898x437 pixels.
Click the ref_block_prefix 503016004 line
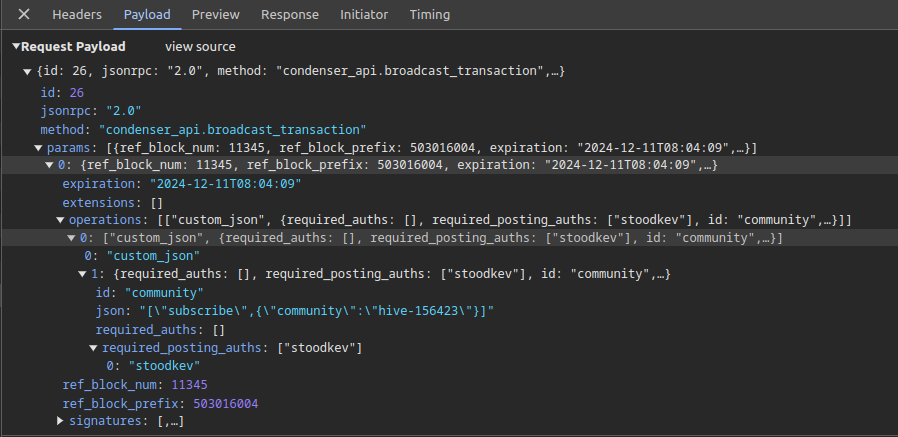tap(159, 404)
